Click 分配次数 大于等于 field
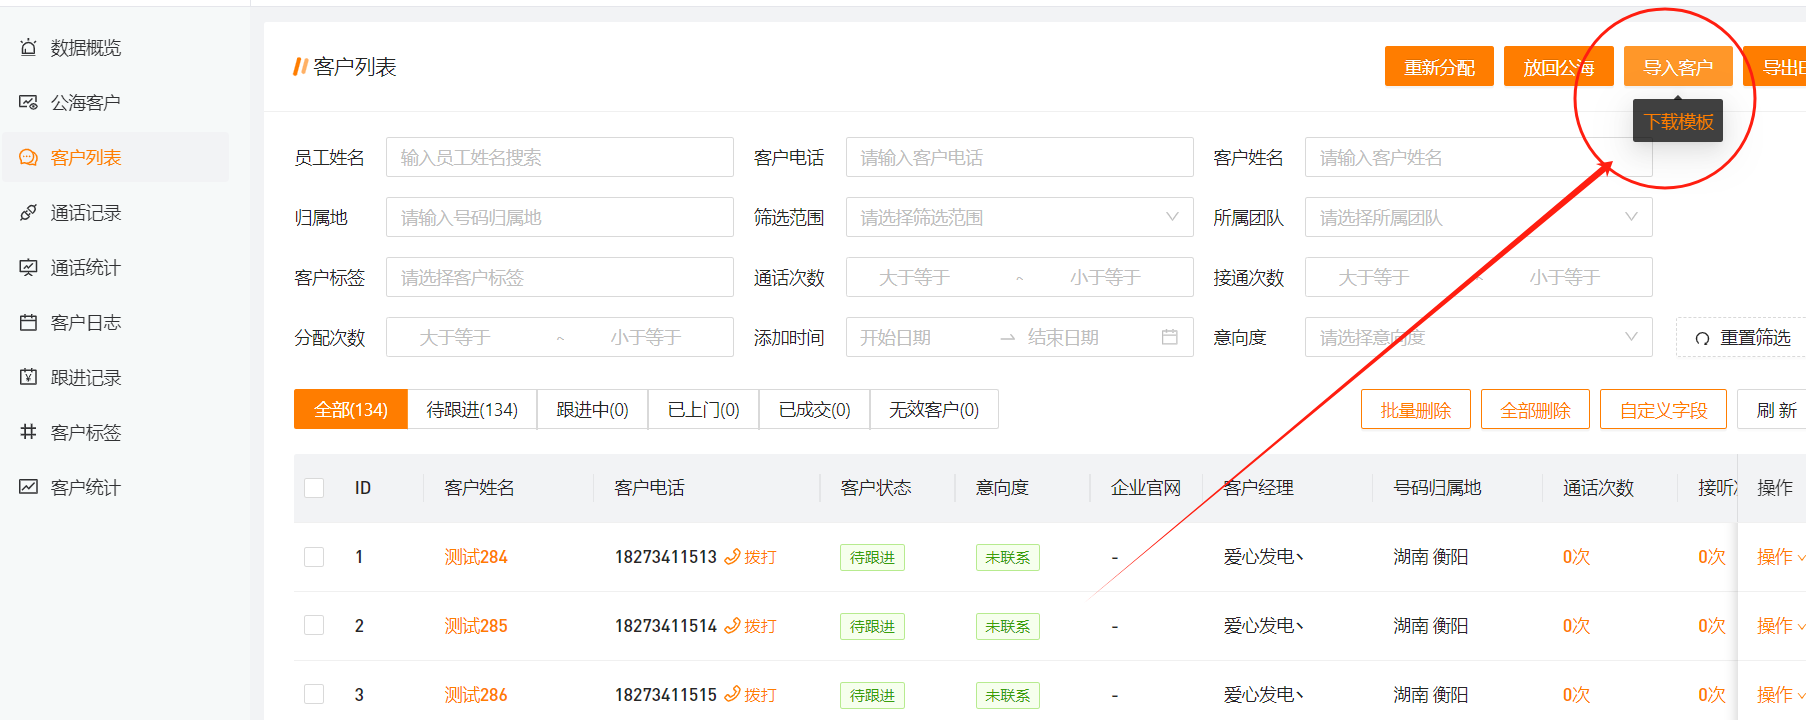Viewport: 1806px width, 720px height. pyautogui.click(x=455, y=337)
